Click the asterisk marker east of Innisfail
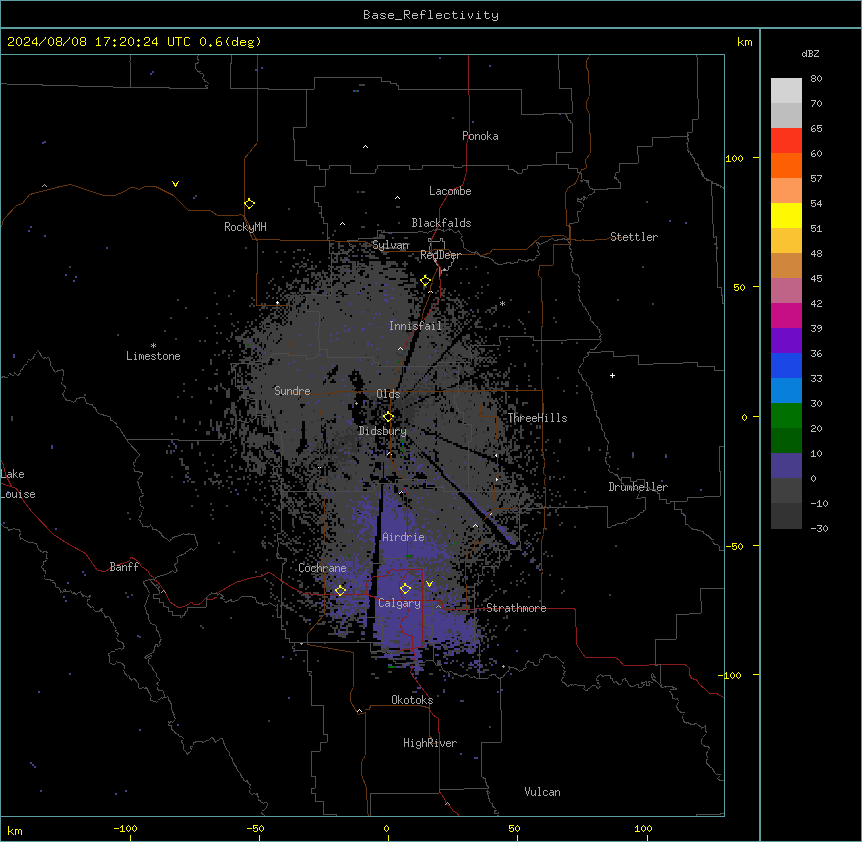The height and width of the screenshot is (842, 862). (x=502, y=303)
